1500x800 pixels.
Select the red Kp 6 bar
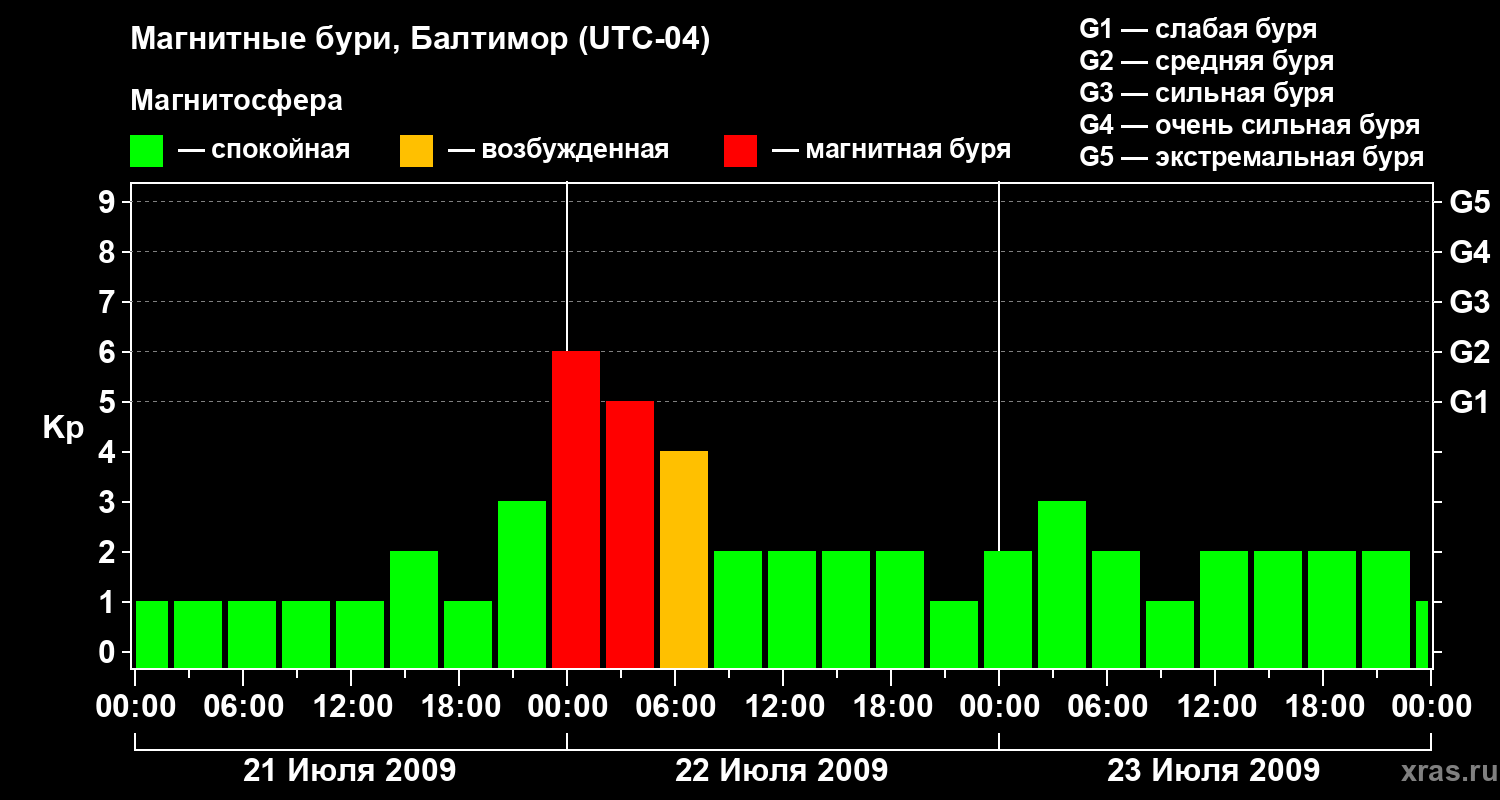576,509
